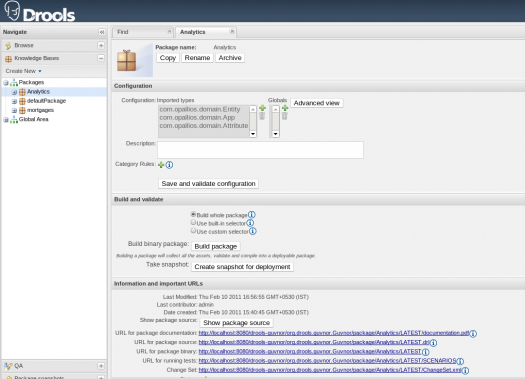Expand the mortgages tree node
525x379 pixels.
tap(14, 110)
